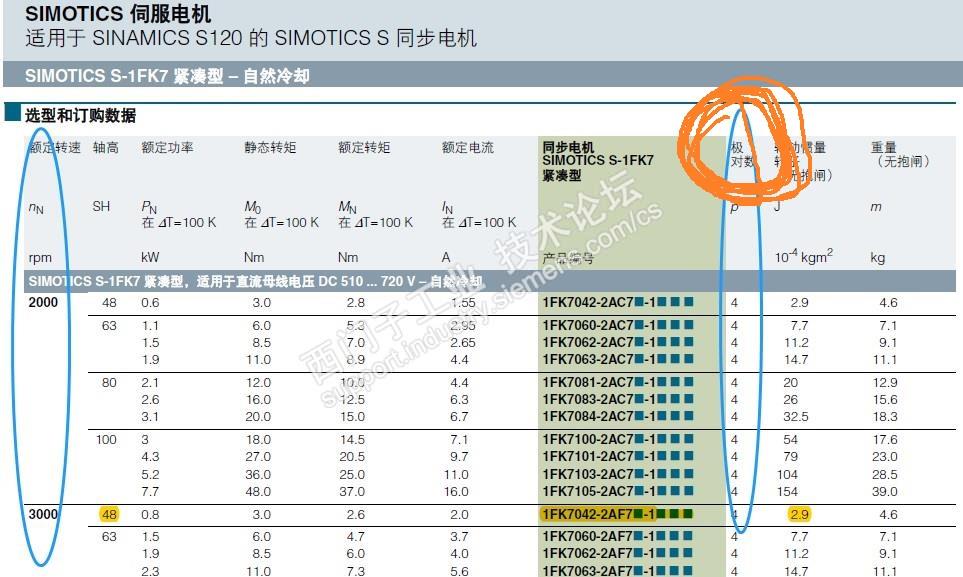Click rated power '0.6' in 1FK7042-2AC7 row
Screen dimensions: 963x577
coord(150,302)
